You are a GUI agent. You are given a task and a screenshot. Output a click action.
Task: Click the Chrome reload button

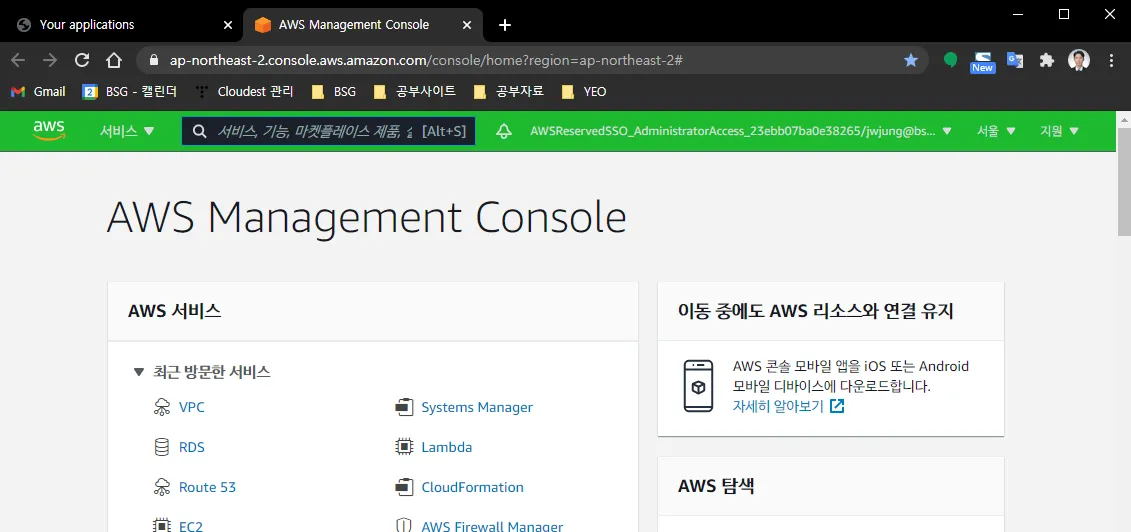click(83, 60)
